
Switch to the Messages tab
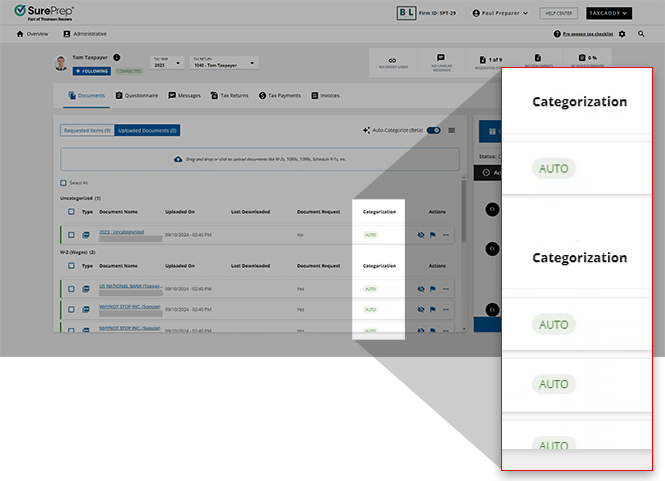[x=184, y=95]
